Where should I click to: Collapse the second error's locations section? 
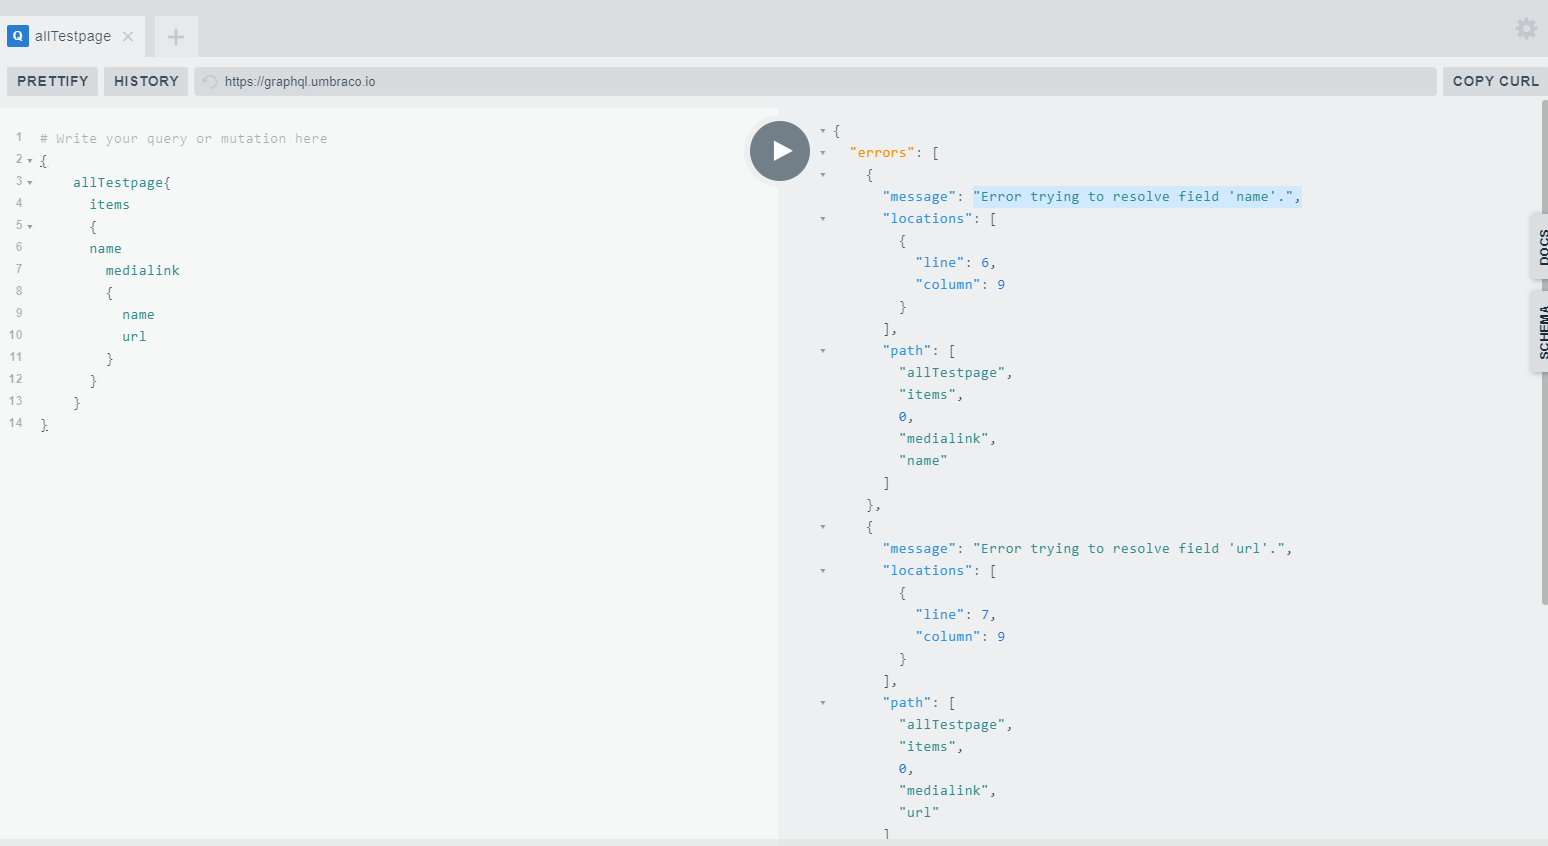coord(822,570)
